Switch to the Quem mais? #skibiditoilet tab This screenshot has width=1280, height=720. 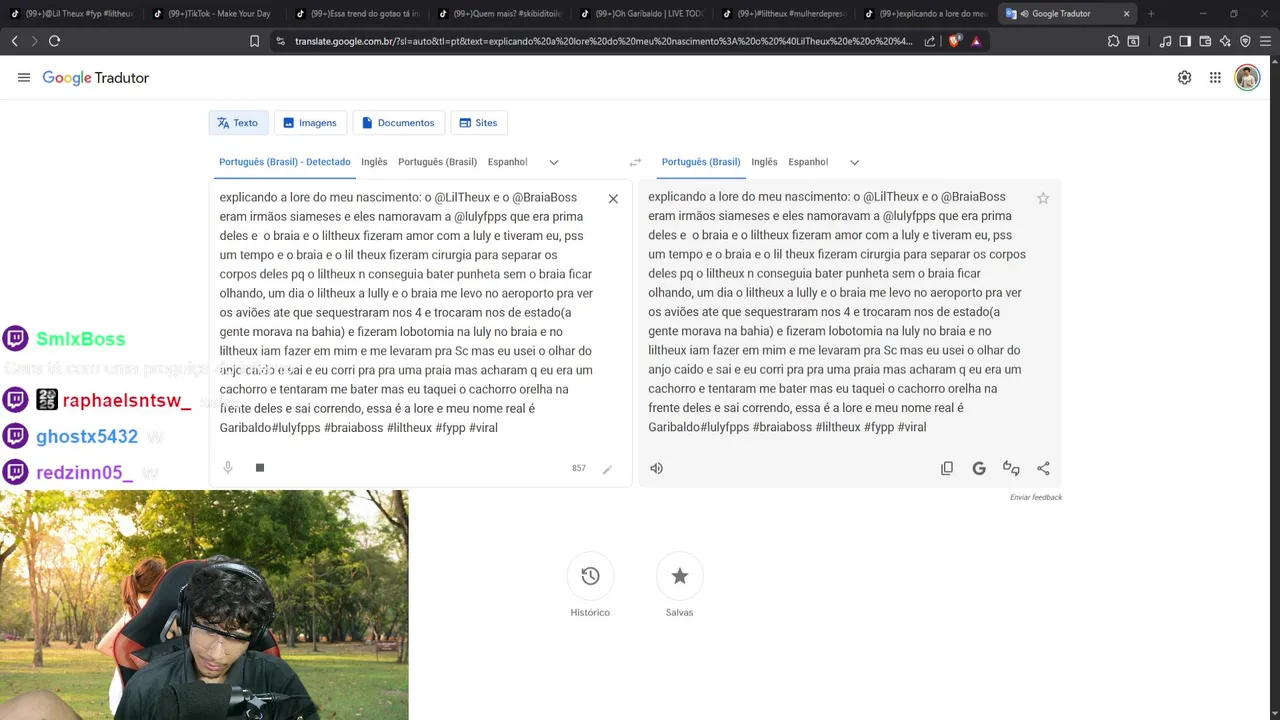[499, 14]
